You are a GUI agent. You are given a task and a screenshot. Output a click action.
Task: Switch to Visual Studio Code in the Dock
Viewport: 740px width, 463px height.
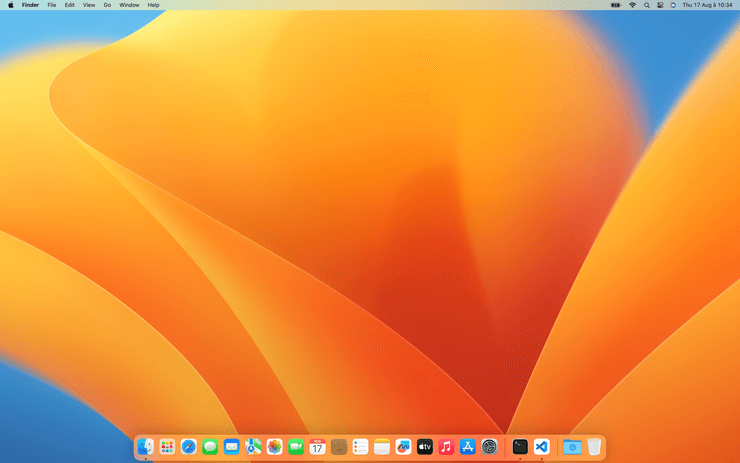tap(542, 446)
